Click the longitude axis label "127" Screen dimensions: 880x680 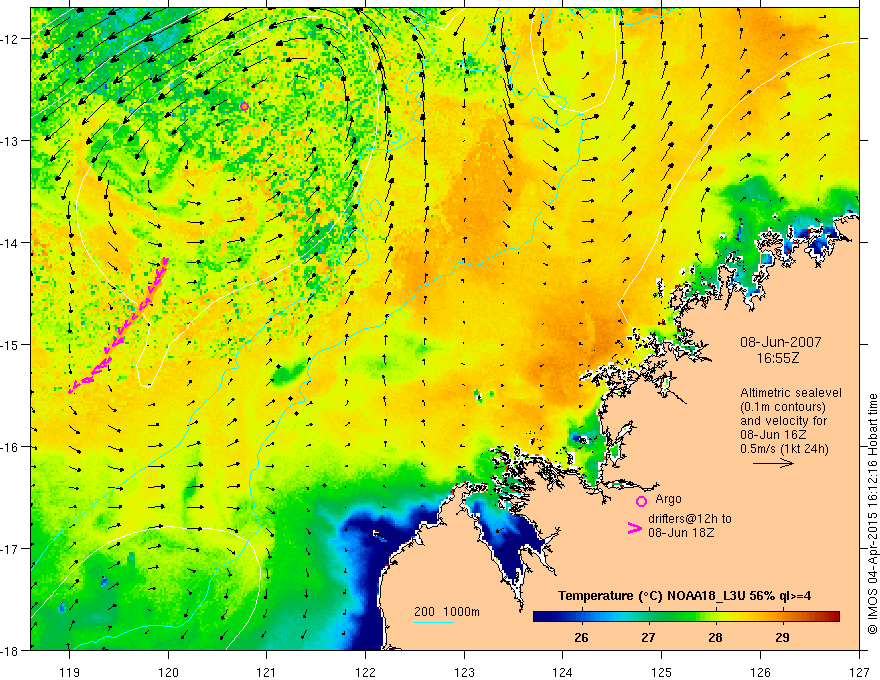[x=859, y=672]
